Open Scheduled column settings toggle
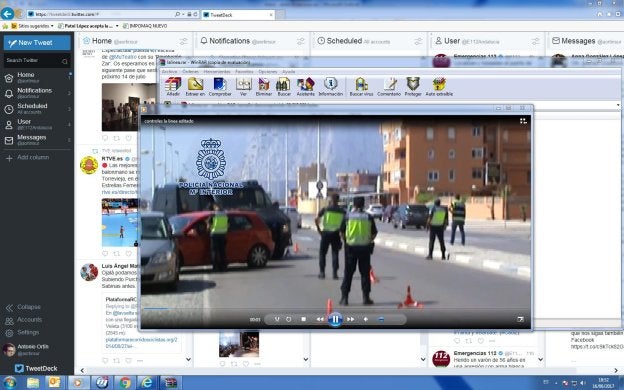 pyautogui.click(x=418, y=41)
